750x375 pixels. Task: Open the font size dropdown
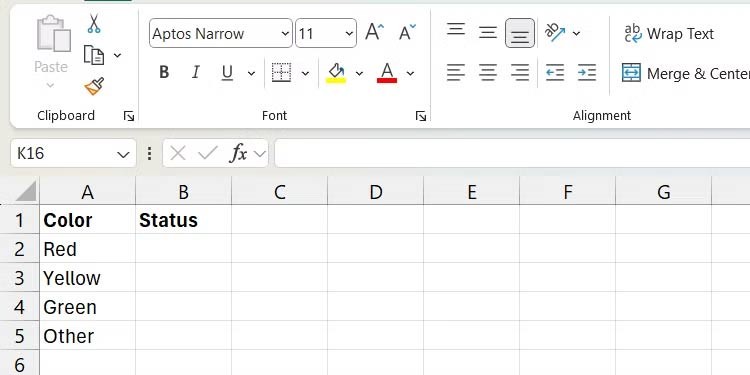coord(349,33)
